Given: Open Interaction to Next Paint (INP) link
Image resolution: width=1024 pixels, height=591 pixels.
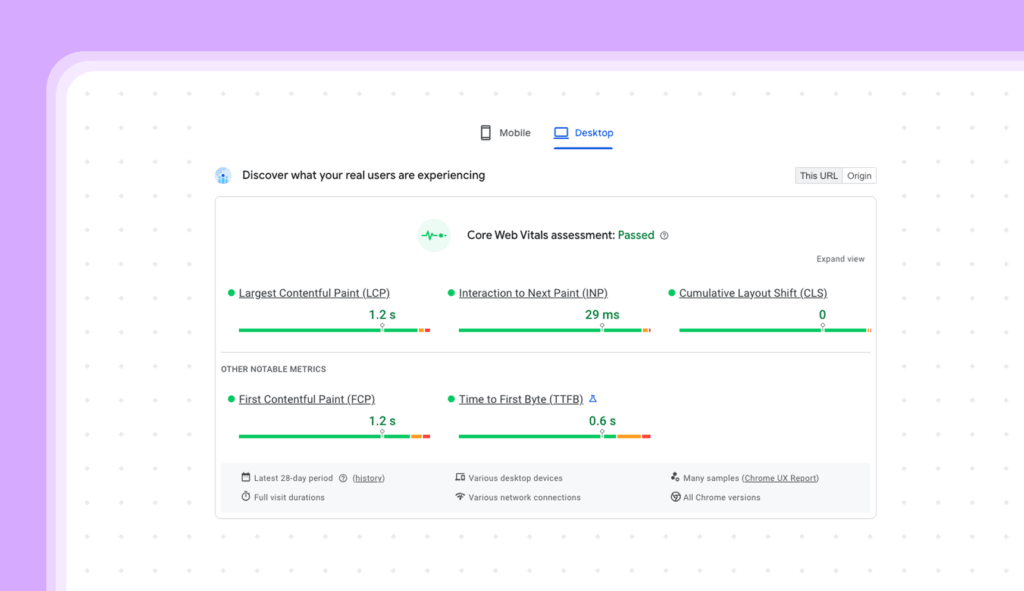Looking at the screenshot, I should (533, 293).
